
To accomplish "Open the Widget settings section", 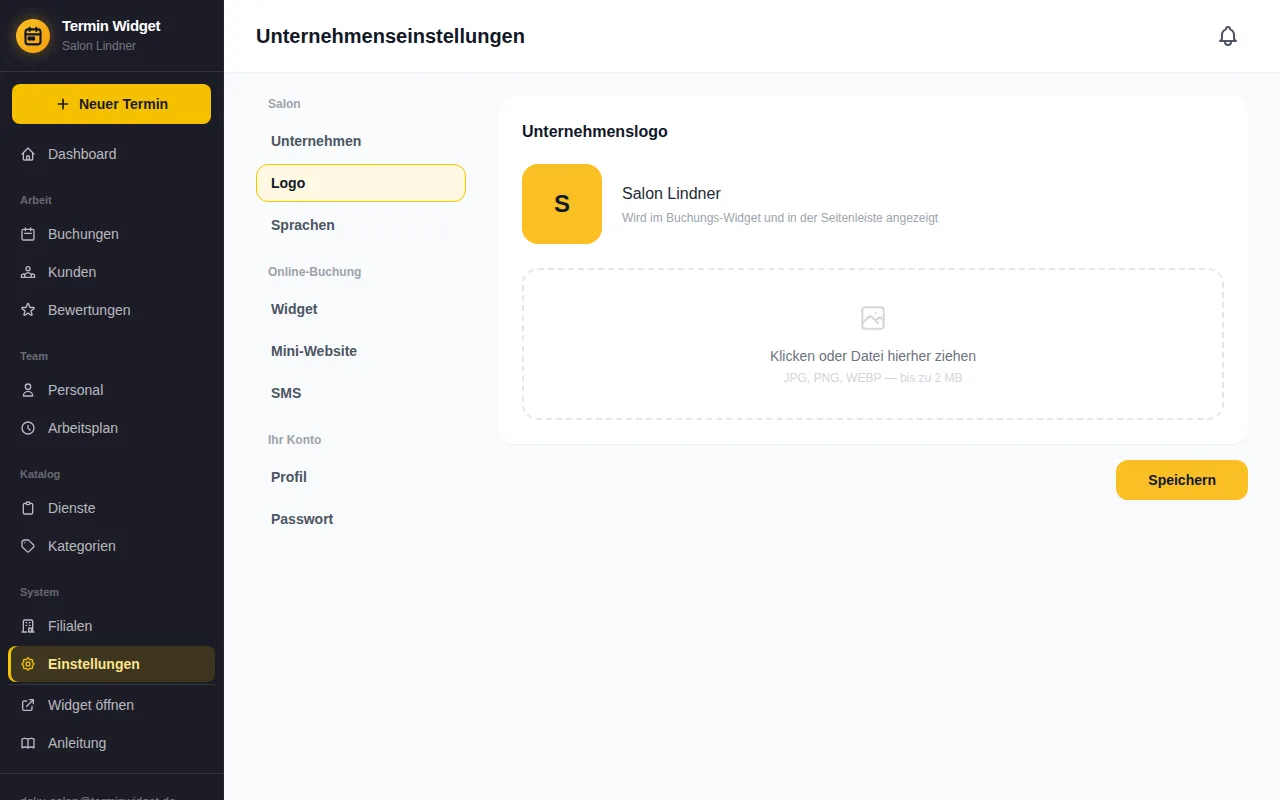I will [361, 309].
